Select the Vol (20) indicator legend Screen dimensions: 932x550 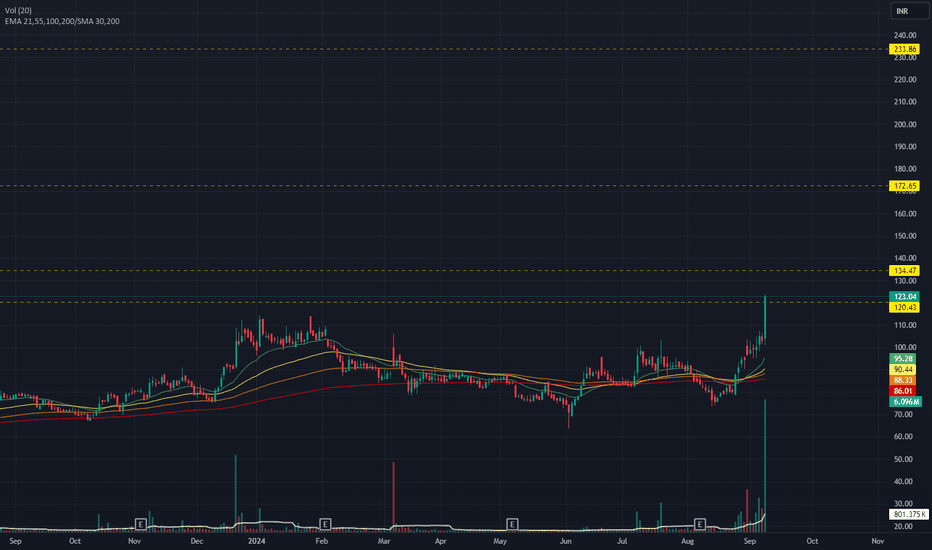point(18,11)
